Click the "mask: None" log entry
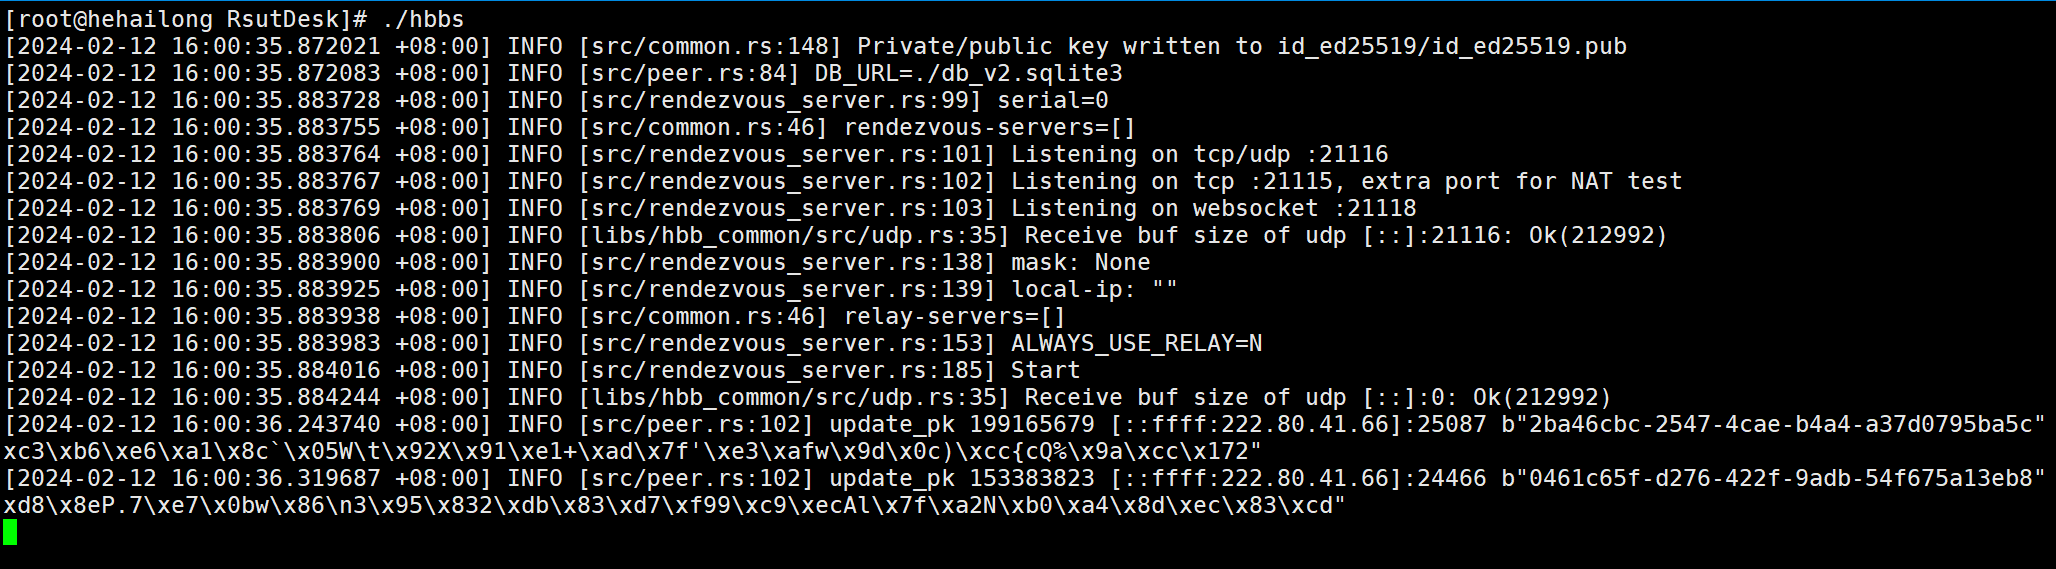Screen dimensions: 2056x569 [x=1080, y=262]
